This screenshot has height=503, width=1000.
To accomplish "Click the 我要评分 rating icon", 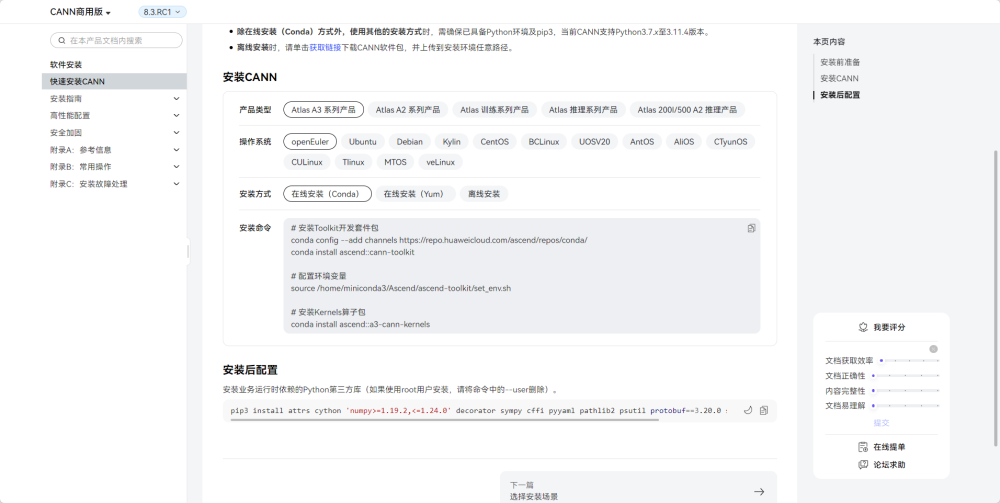I will tap(864, 327).
